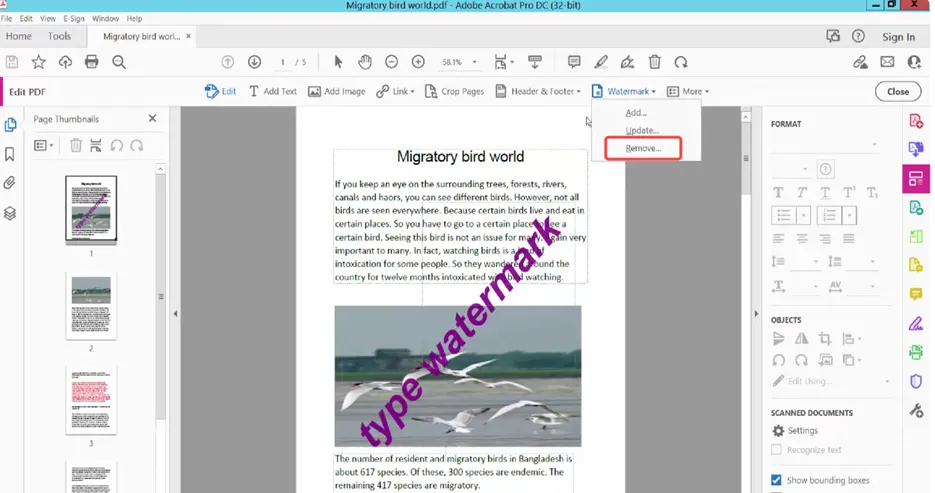Viewport: 935px width, 493px height.
Task: Open the View menu
Action: (x=48, y=18)
